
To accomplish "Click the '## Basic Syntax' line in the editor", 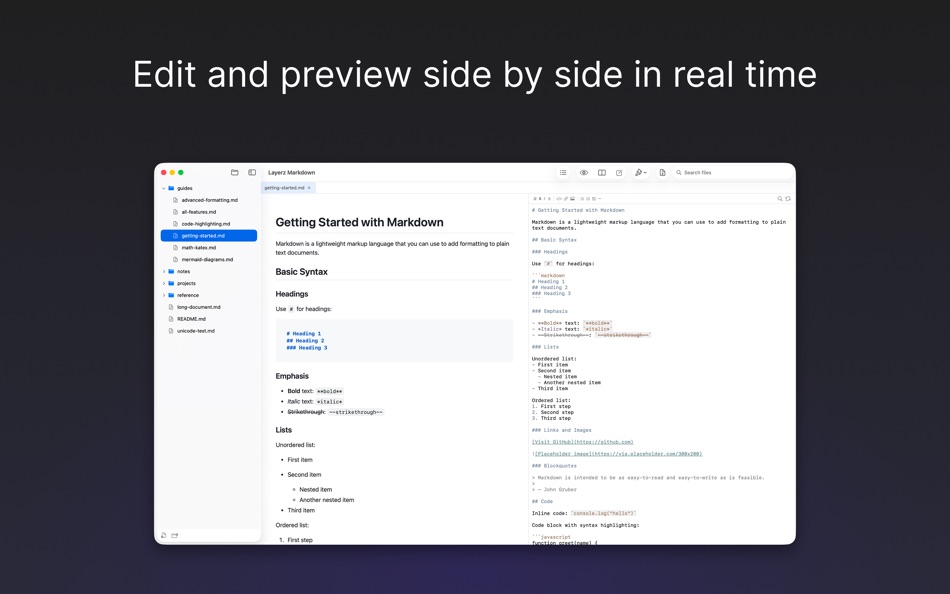I will point(554,240).
